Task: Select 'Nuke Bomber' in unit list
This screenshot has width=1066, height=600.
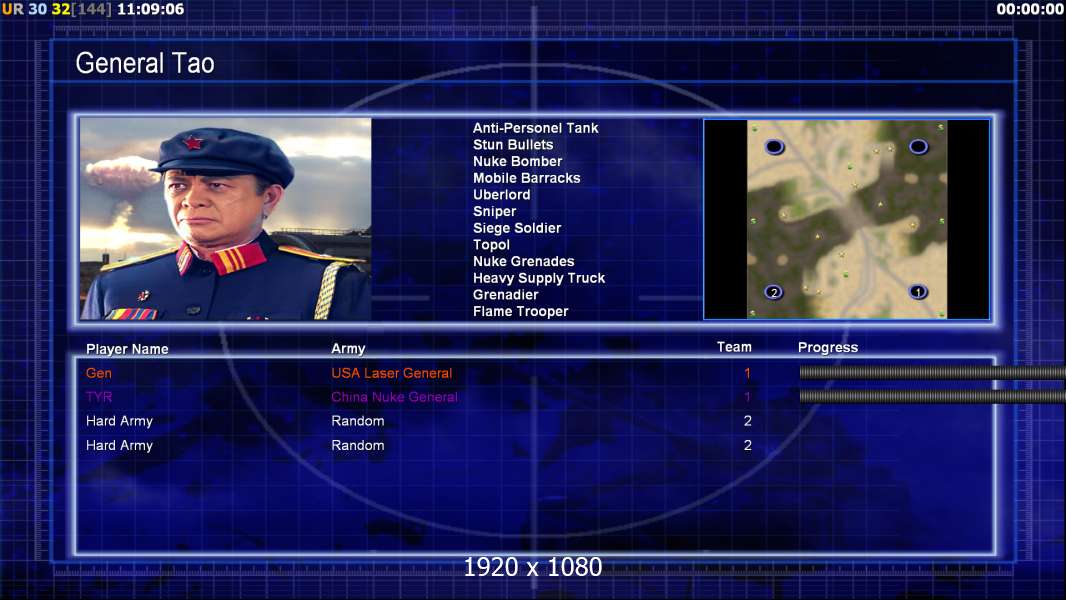Action: coord(517,161)
